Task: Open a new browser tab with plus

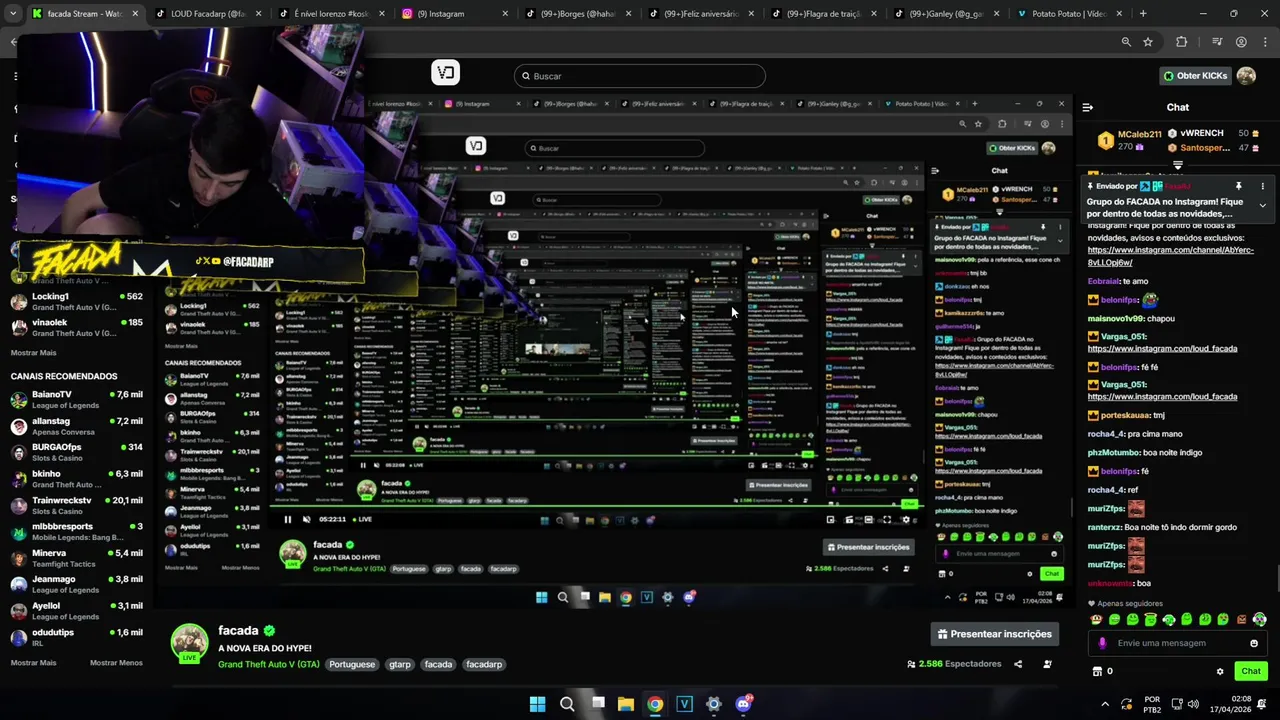Action: click(x=1143, y=14)
